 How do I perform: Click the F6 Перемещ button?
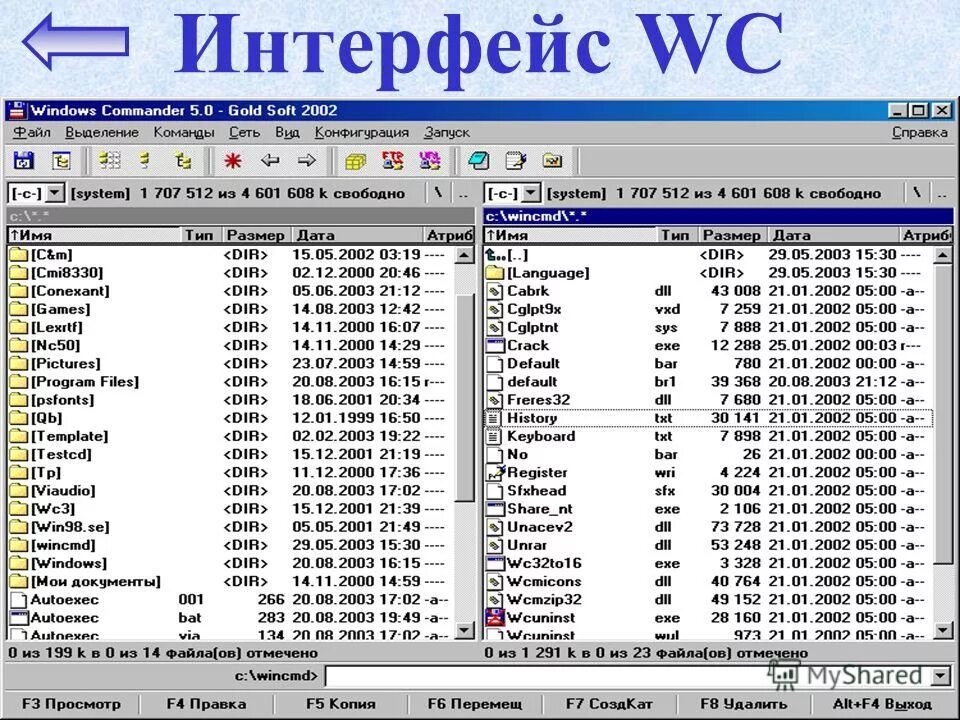tap(475, 704)
